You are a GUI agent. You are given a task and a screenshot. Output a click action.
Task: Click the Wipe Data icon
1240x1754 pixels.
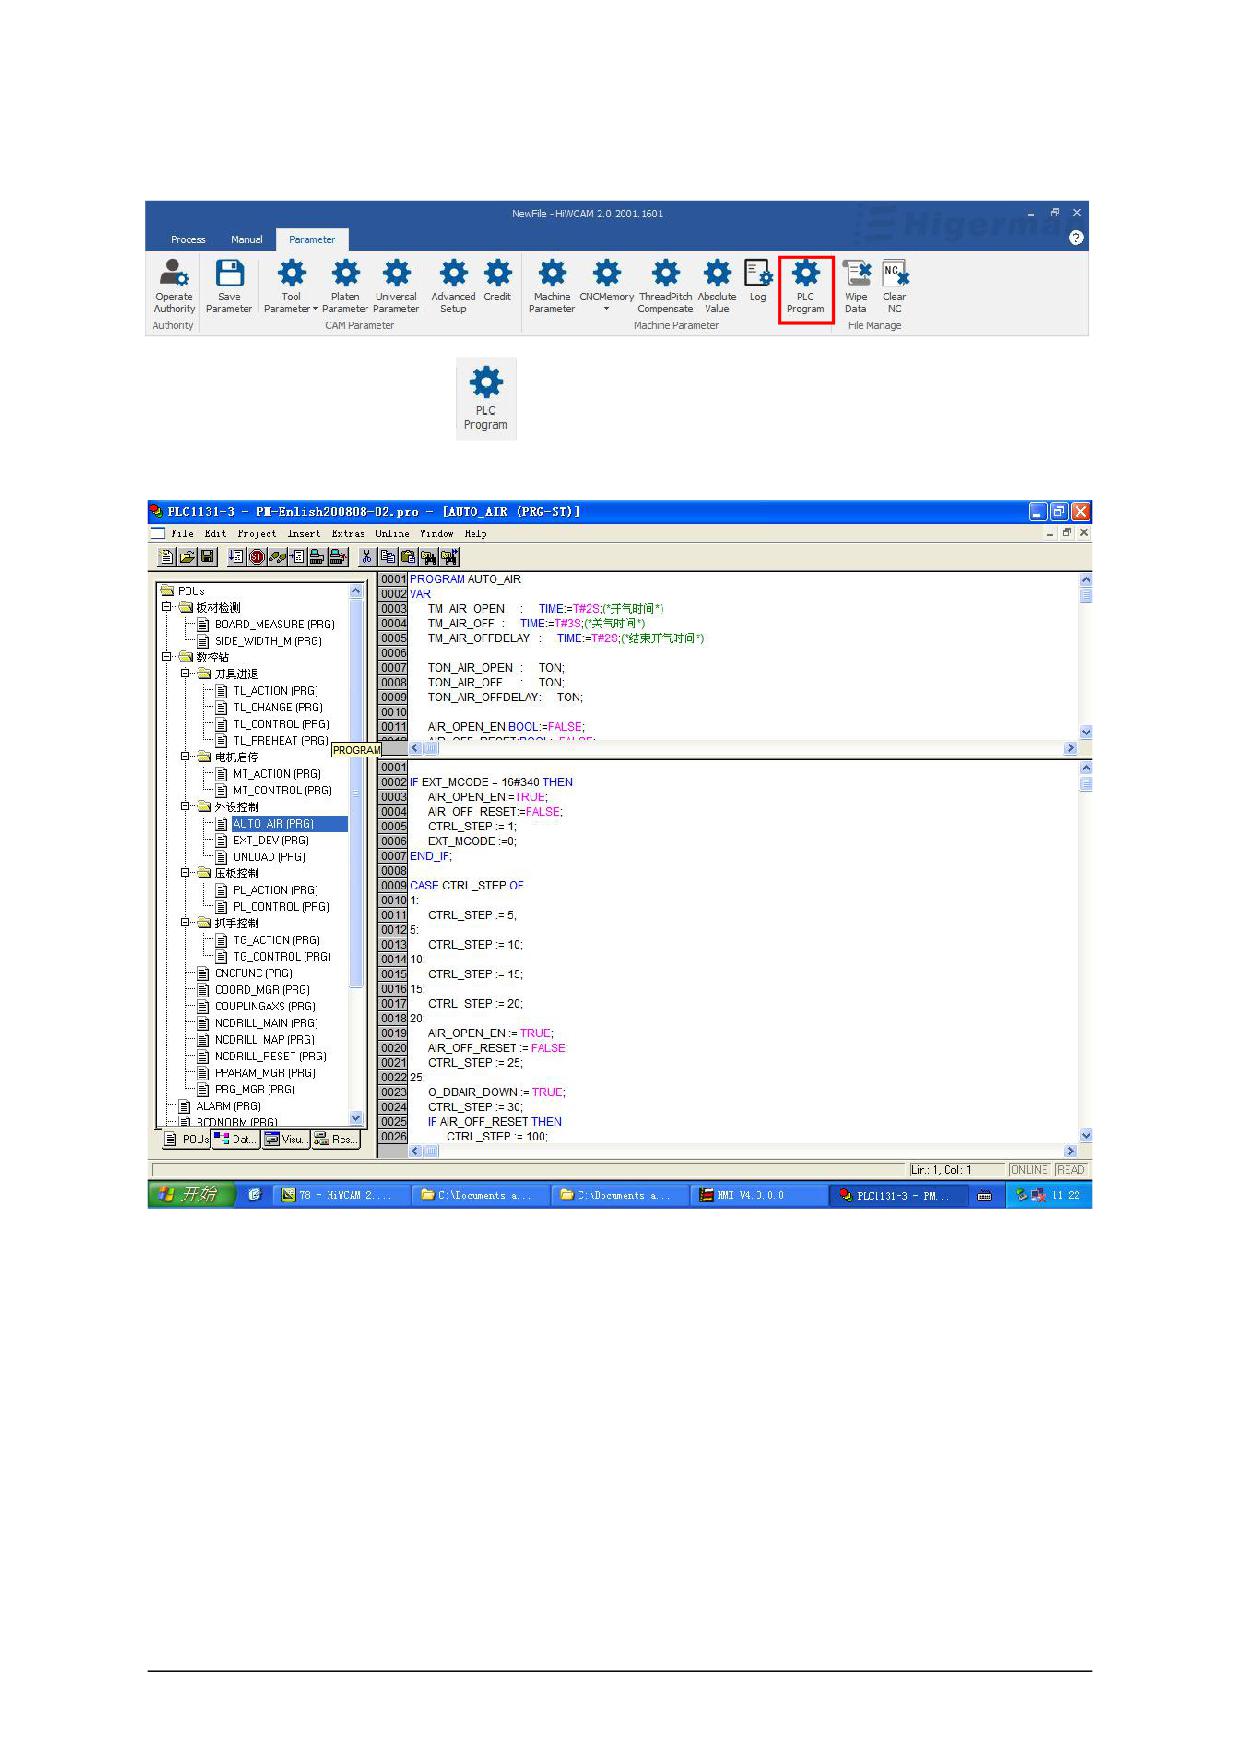pos(856,272)
